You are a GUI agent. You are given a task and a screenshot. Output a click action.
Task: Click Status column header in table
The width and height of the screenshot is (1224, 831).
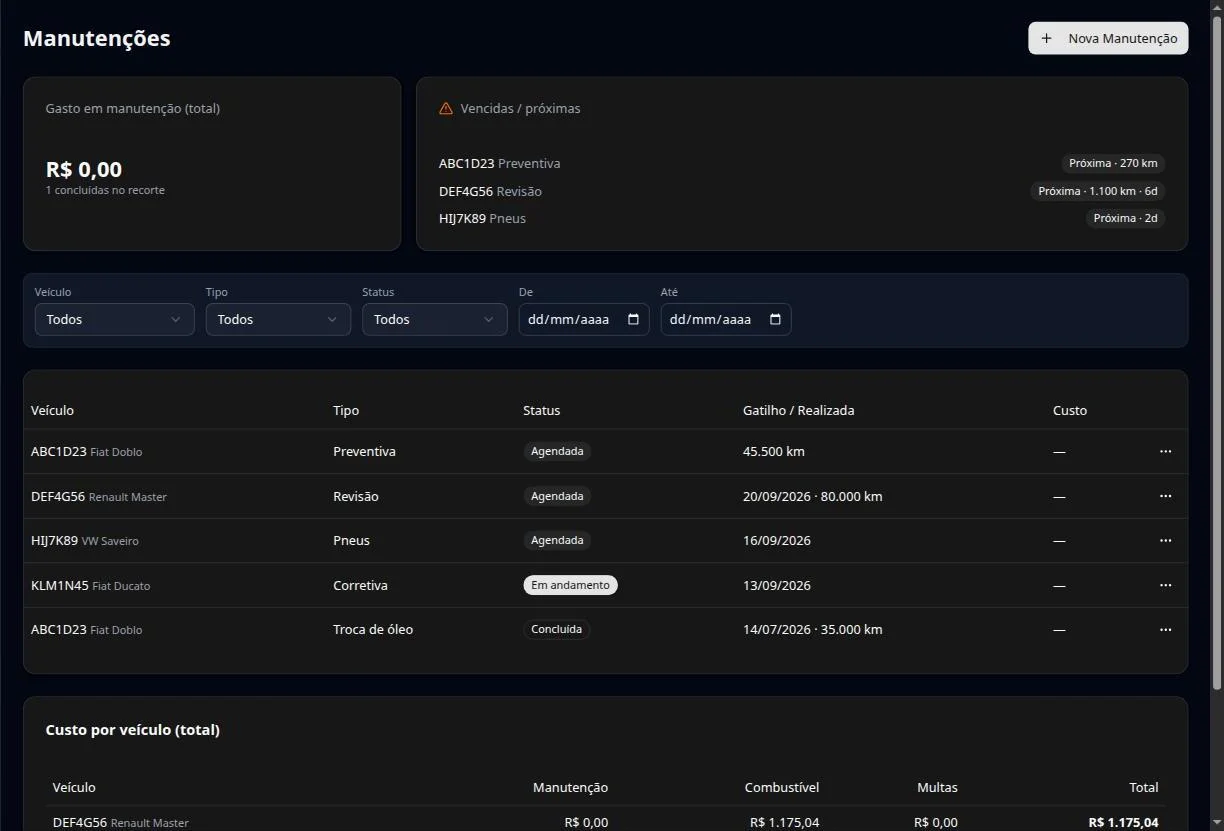542,410
